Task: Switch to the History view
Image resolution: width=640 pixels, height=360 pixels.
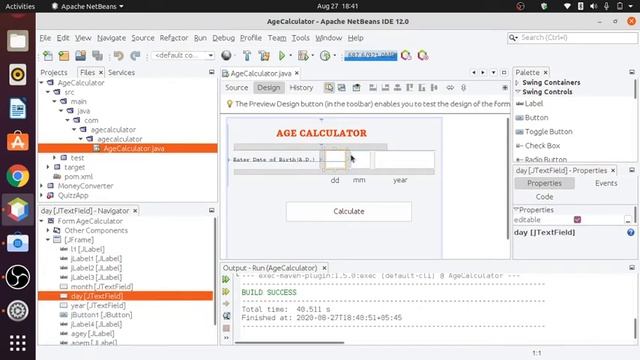Action: point(301,88)
